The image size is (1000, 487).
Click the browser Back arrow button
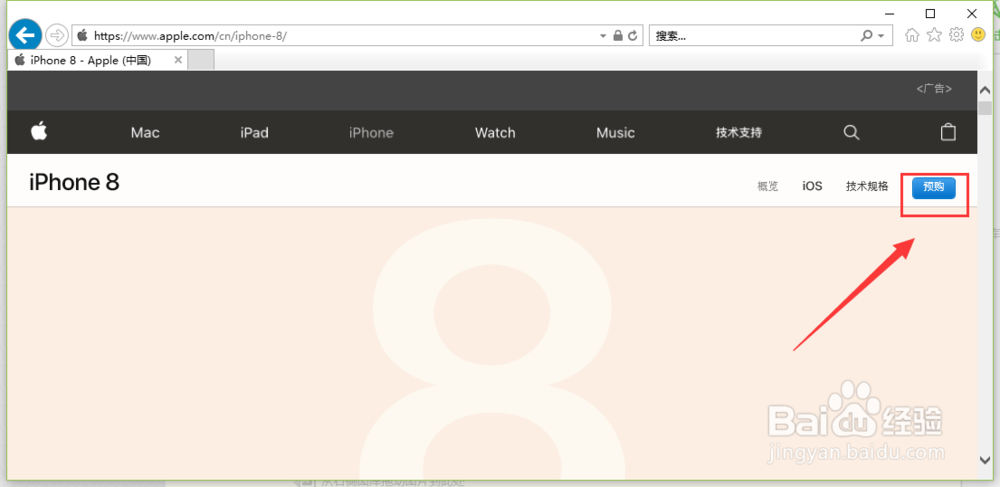[x=25, y=35]
